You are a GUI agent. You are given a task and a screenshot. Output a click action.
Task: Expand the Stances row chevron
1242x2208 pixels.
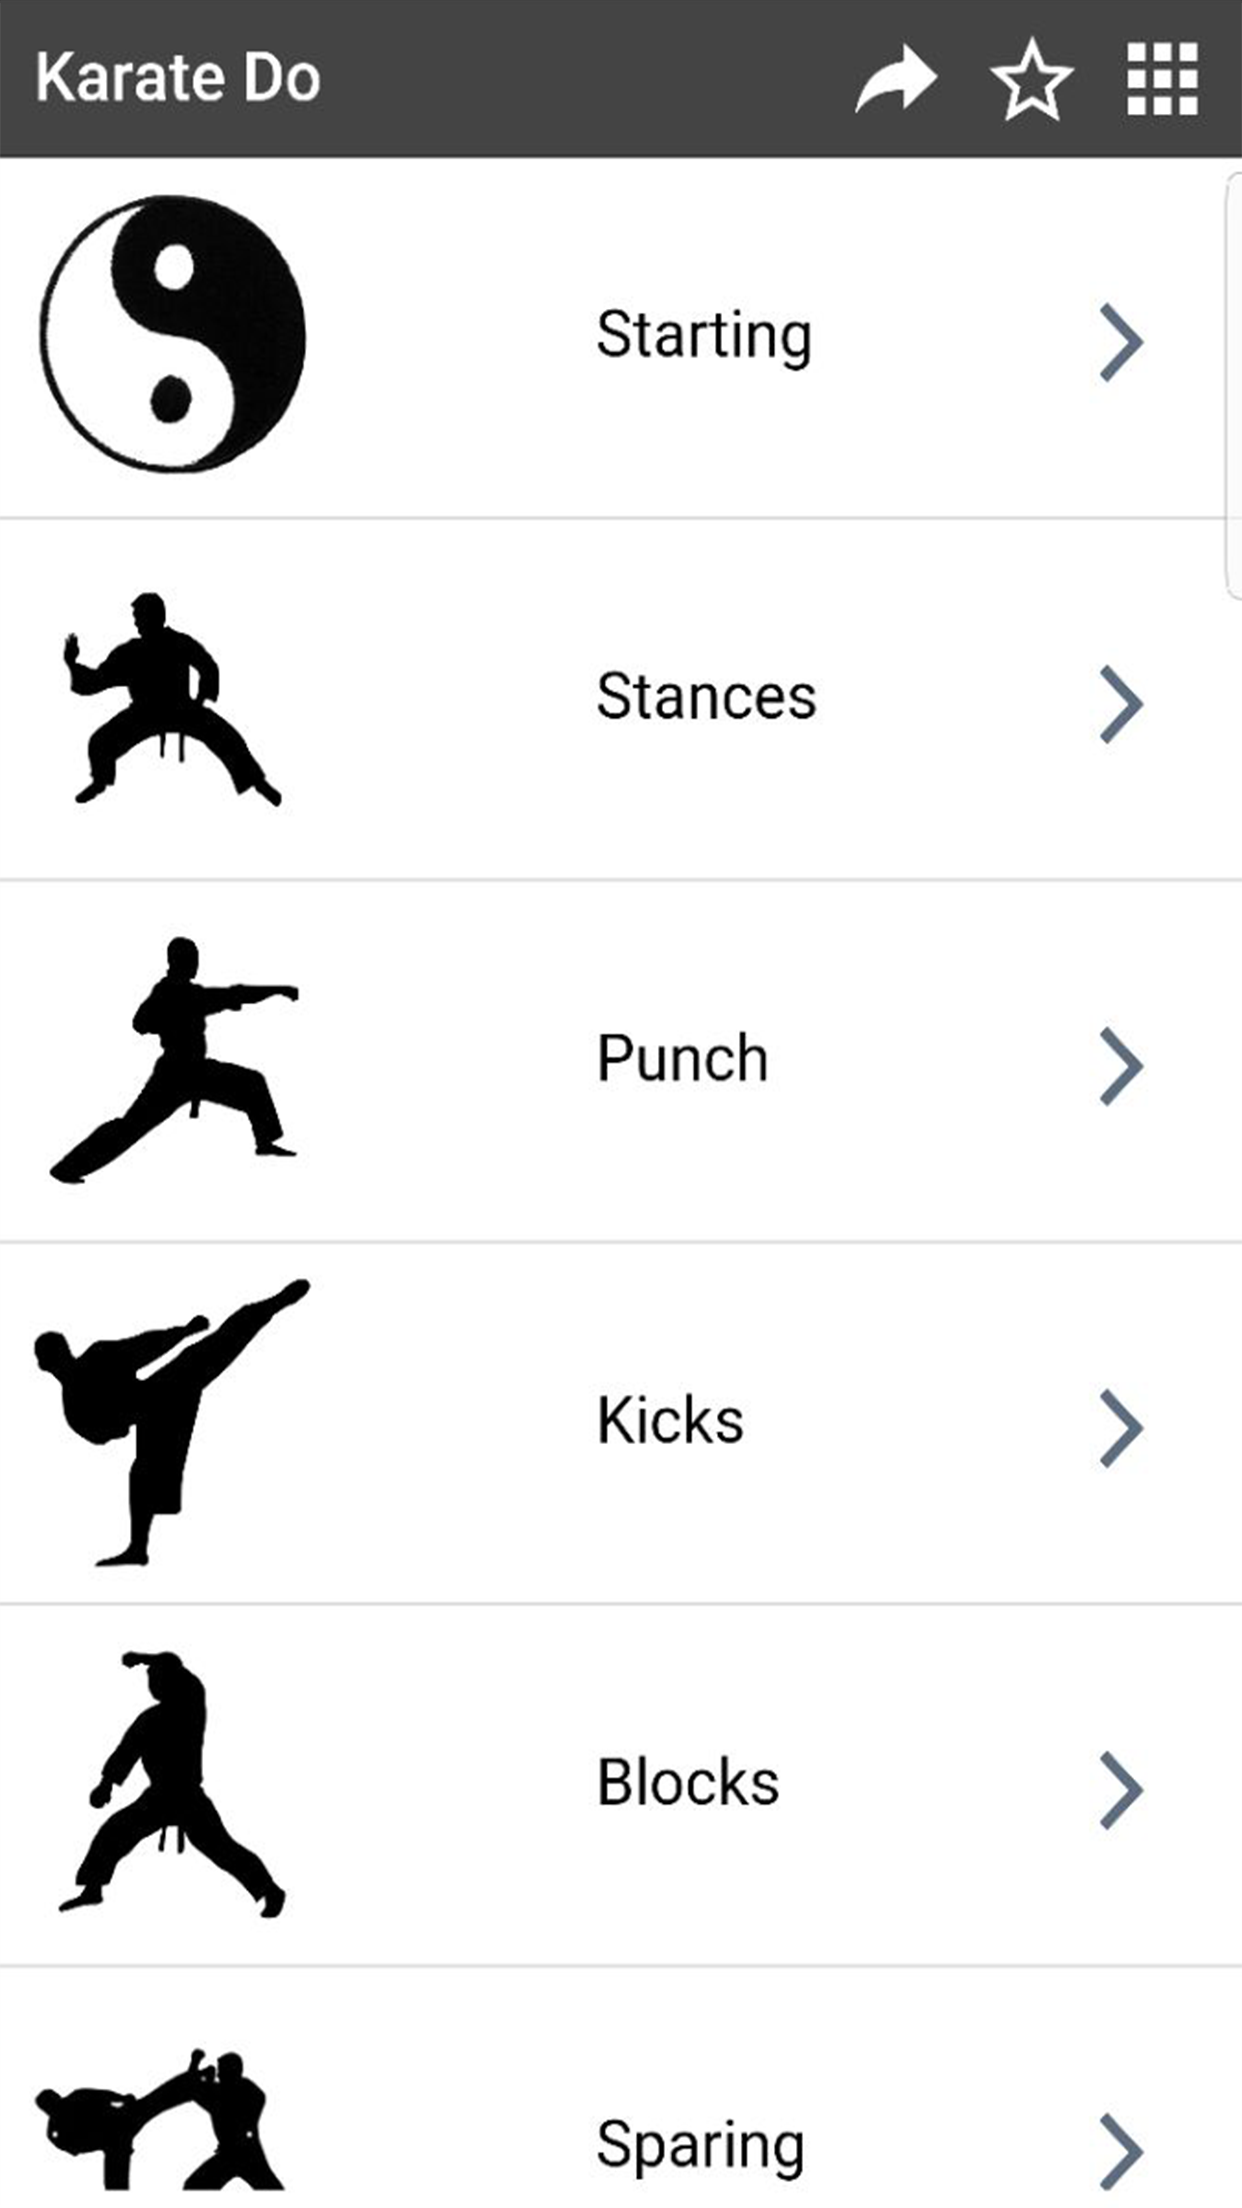tap(1120, 704)
